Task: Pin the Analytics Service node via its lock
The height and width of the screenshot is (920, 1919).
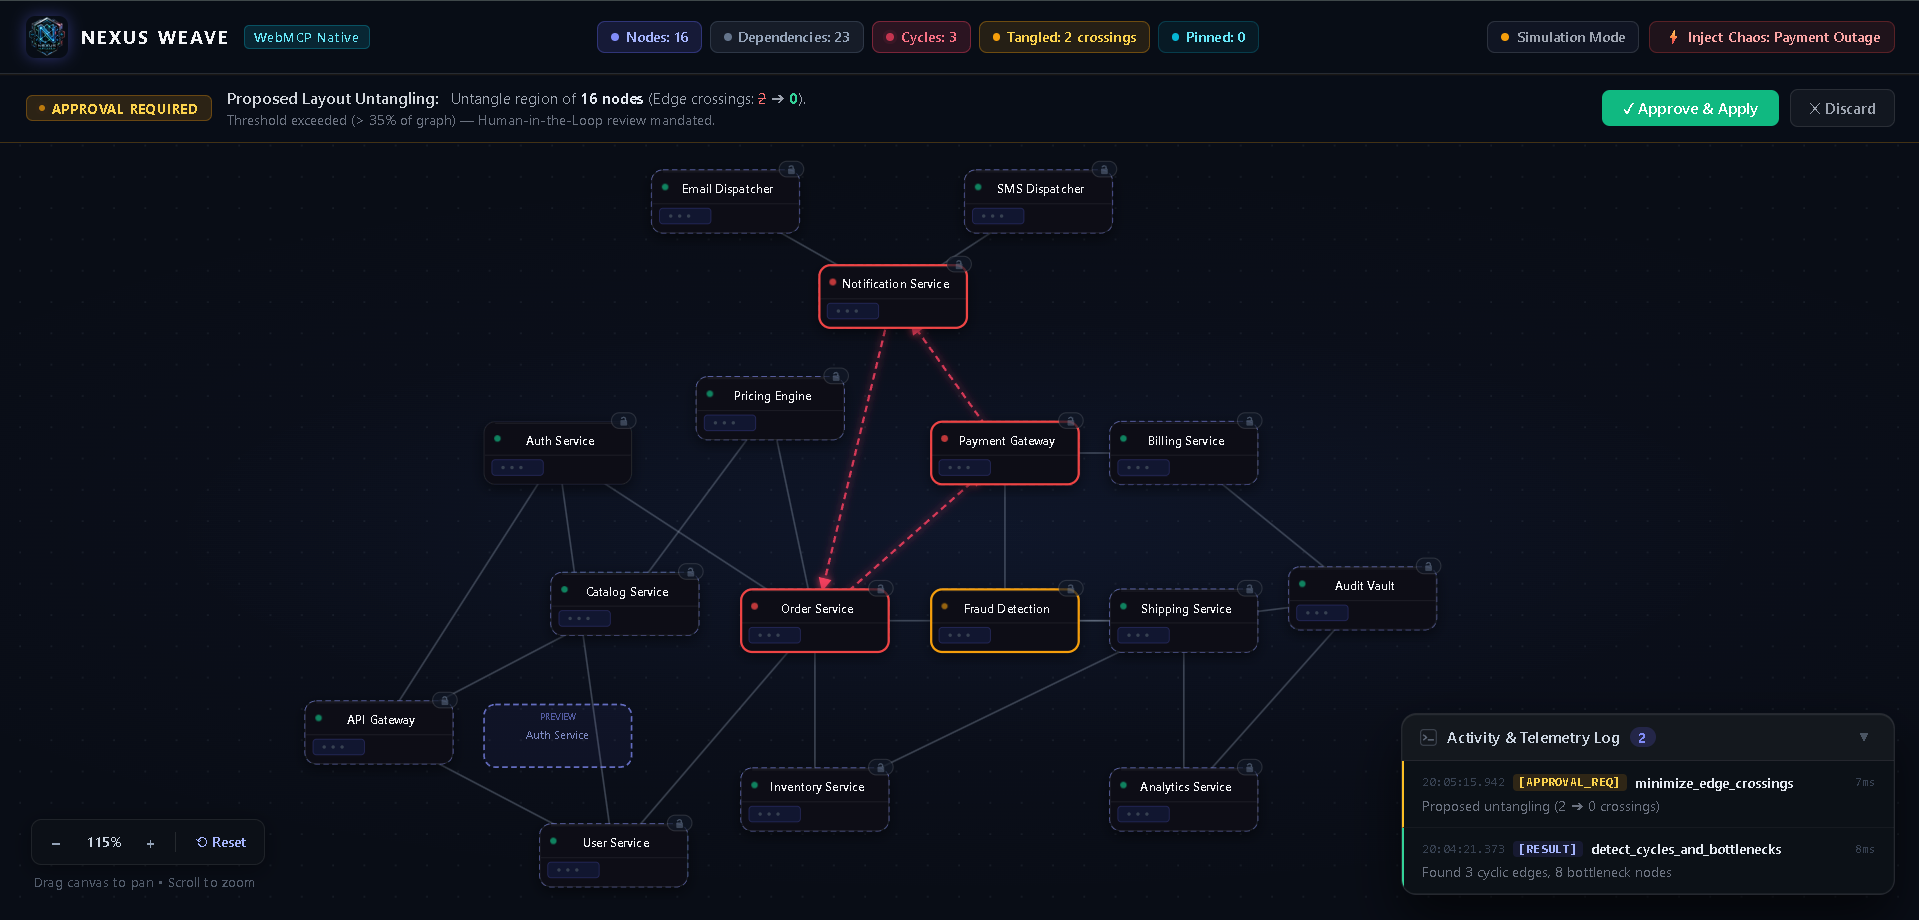Action: pyautogui.click(x=1249, y=768)
